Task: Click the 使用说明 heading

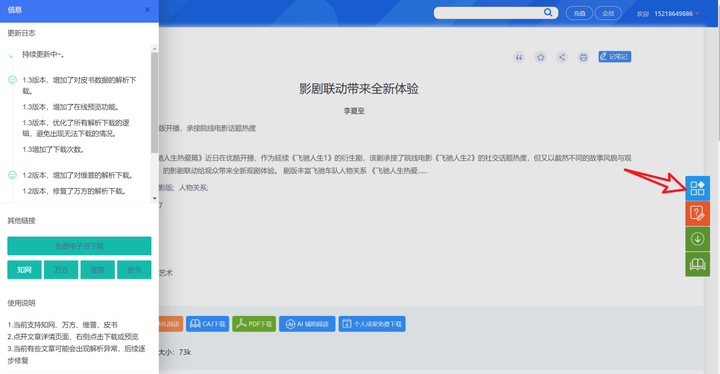Action: point(21,303)
